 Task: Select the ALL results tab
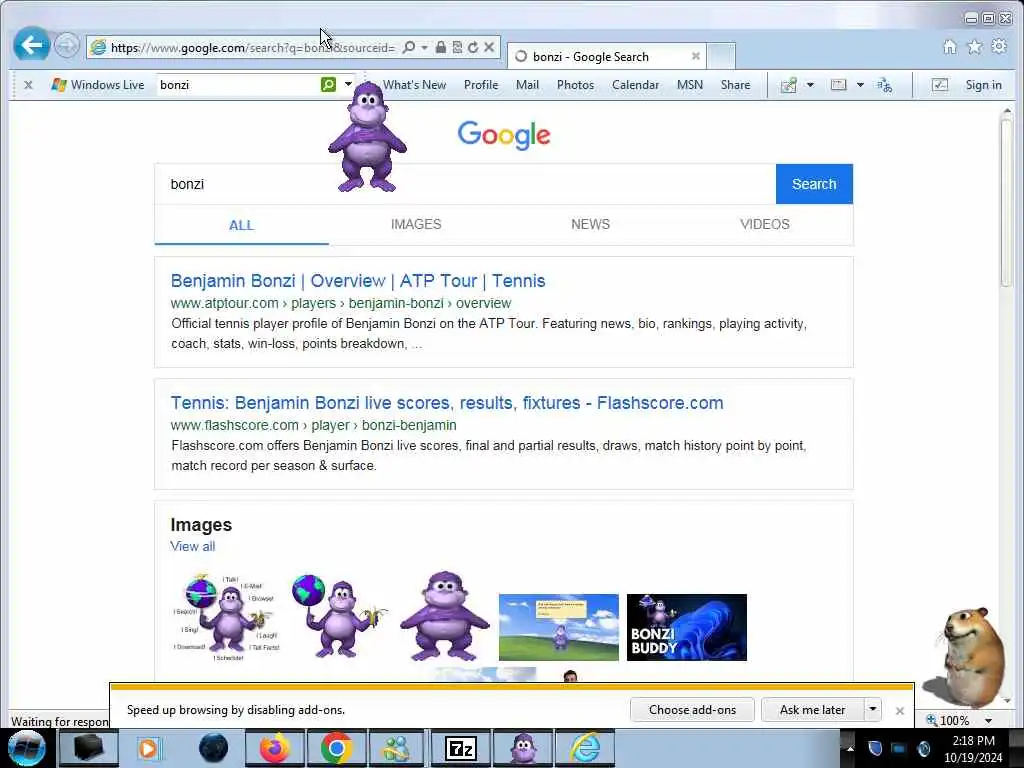[241, 225]
